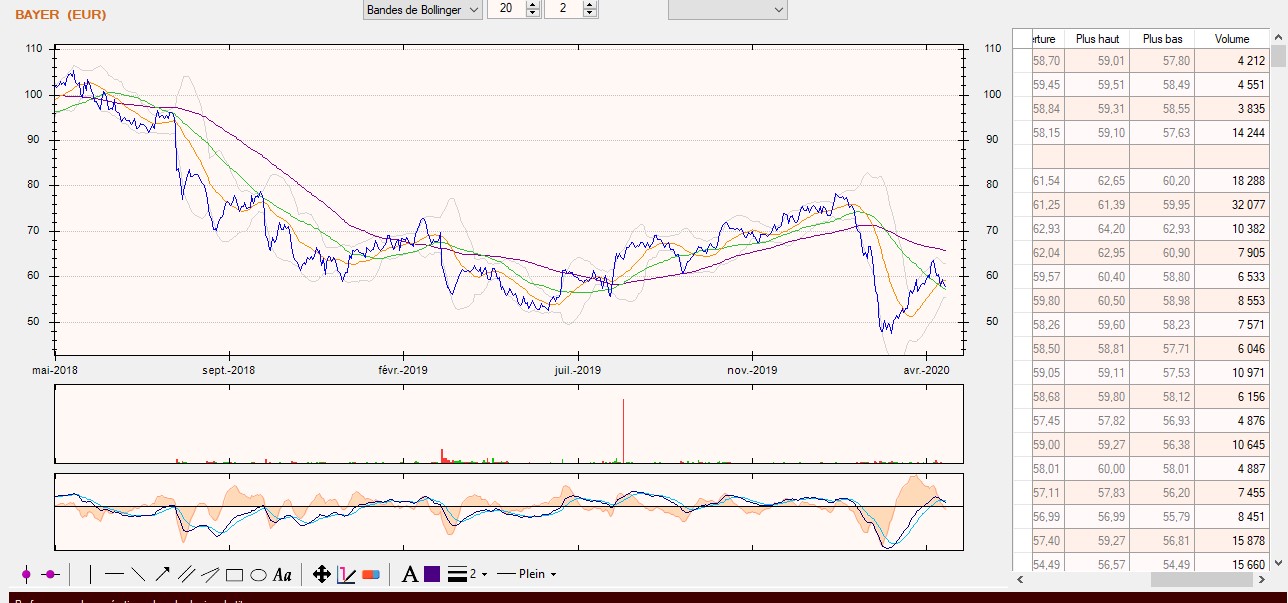Click the Volume column header
The height and width of the screenshot is (603, 1288).
tap(1232, 38)
